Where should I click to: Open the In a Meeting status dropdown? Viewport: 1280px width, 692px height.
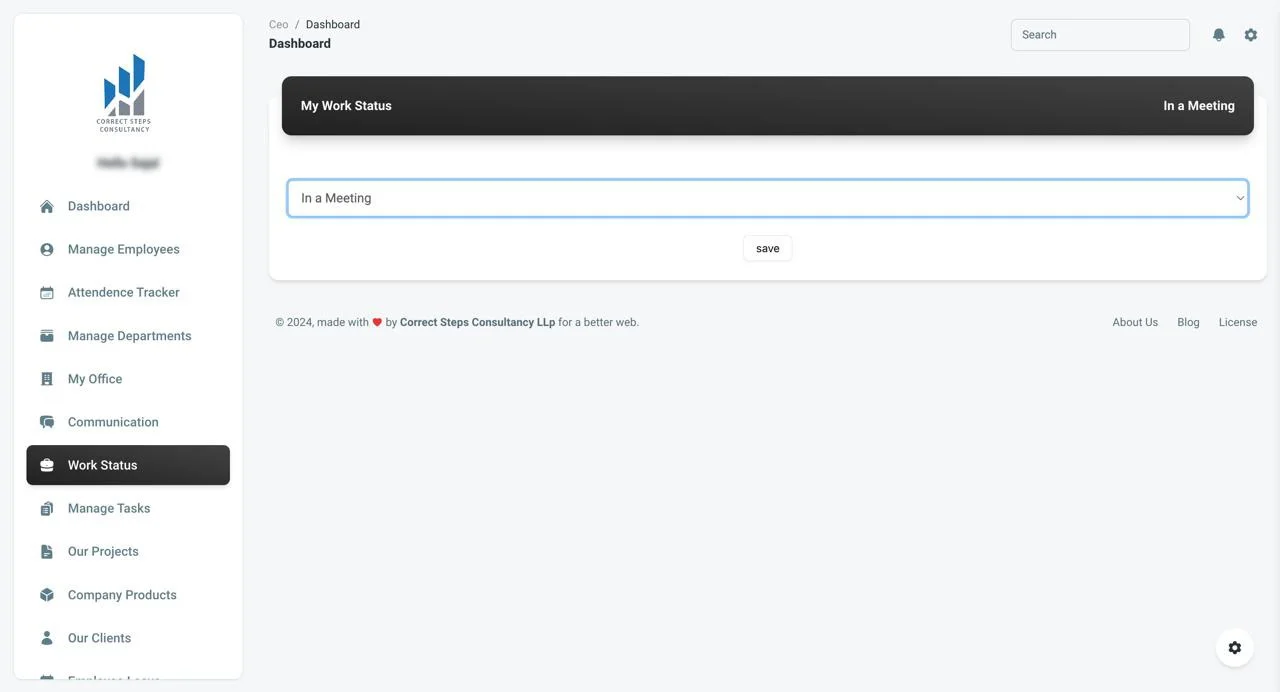[x=767, y=198]
